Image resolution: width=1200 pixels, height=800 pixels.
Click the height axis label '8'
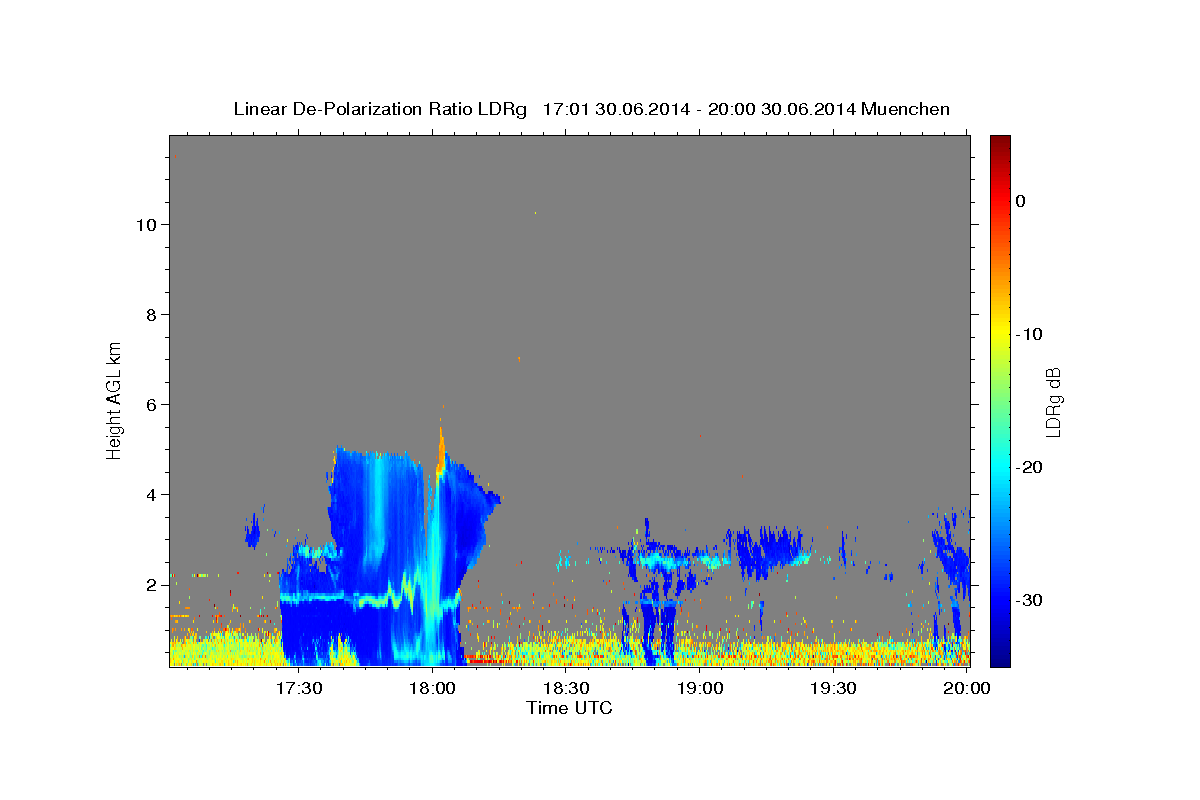151,315
